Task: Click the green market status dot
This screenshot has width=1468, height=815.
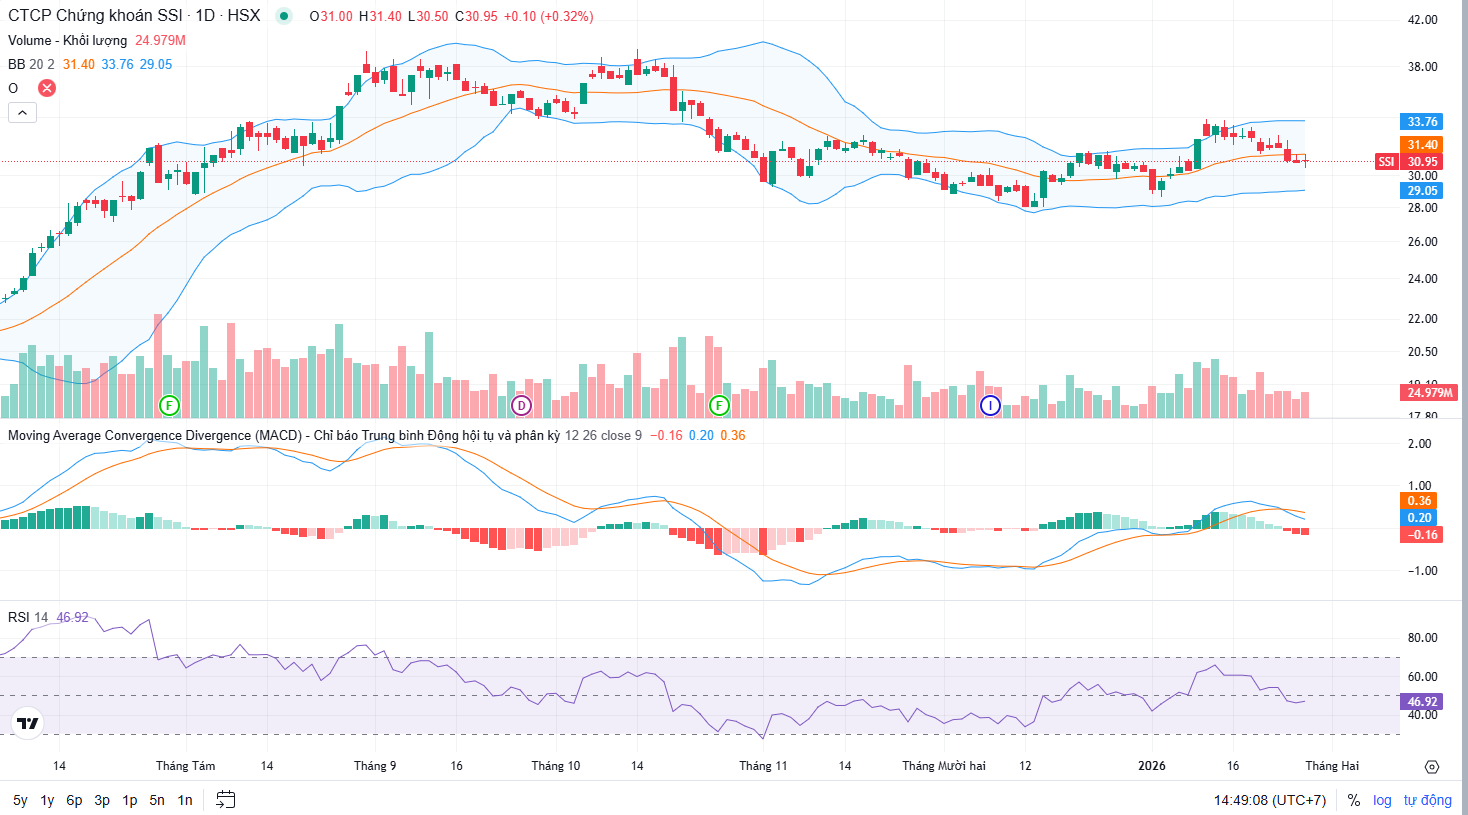Action: 284,16
